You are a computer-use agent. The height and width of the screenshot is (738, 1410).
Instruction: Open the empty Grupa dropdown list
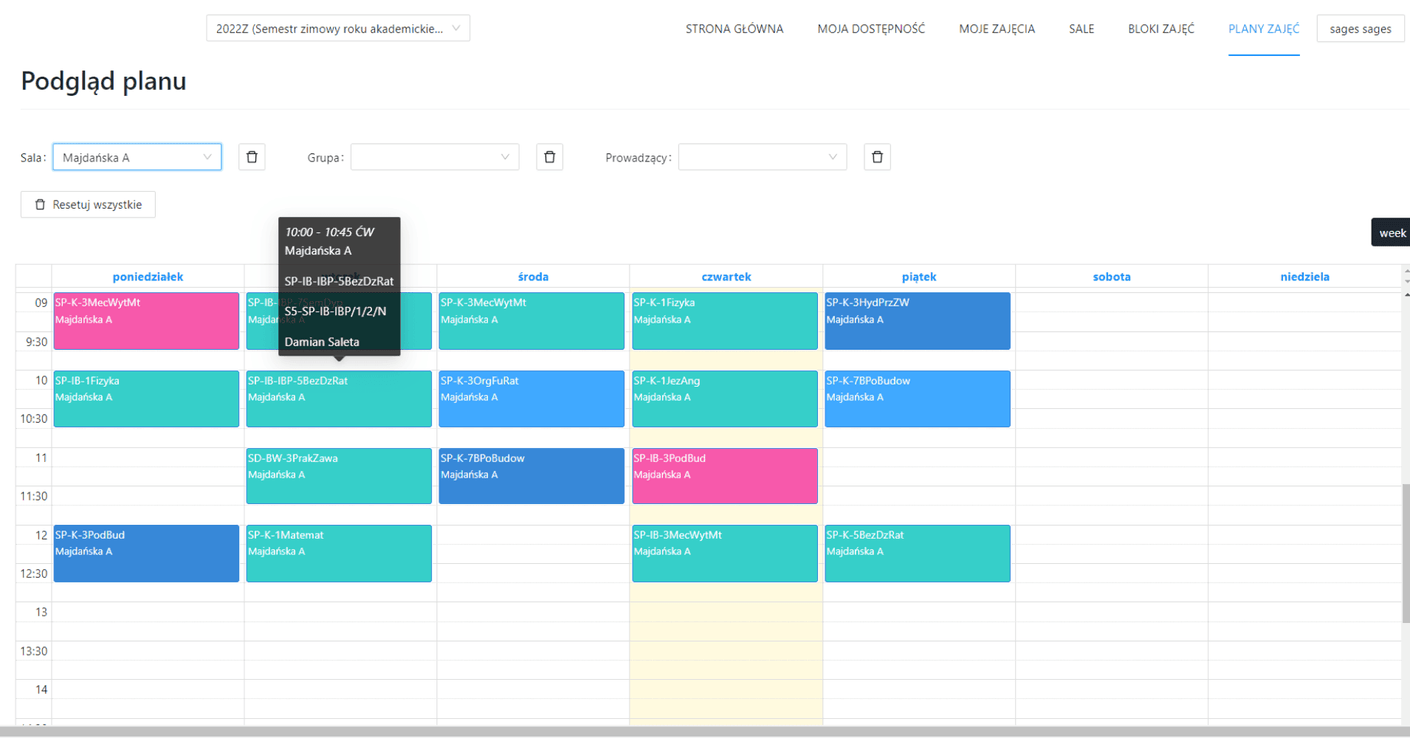pos(430,157)
